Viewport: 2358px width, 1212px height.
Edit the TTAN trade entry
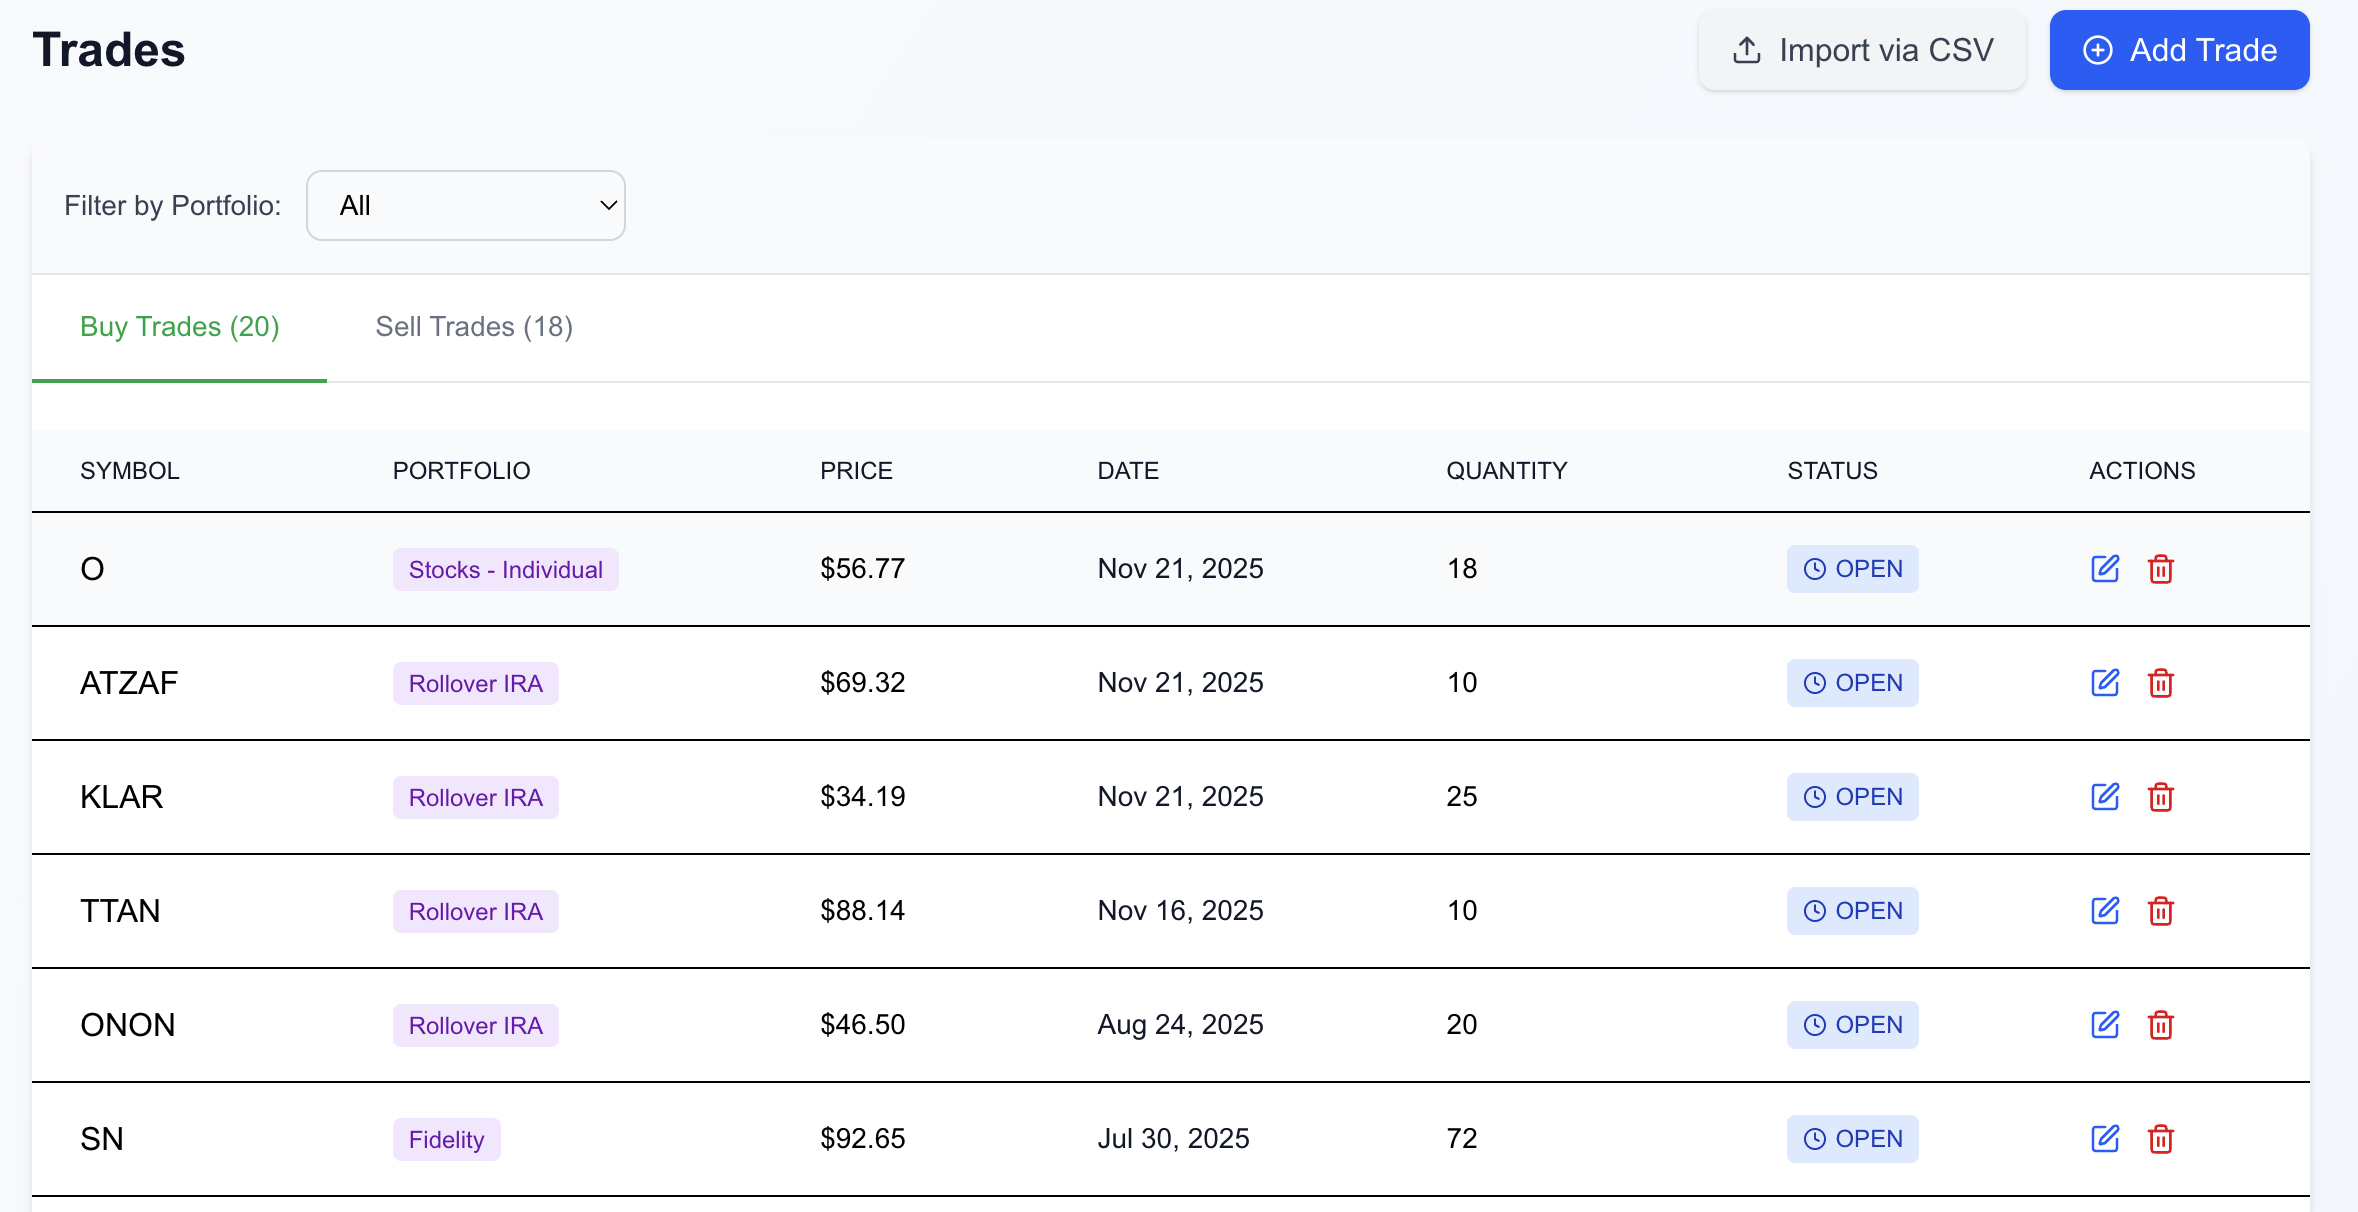click(2105, 910)
